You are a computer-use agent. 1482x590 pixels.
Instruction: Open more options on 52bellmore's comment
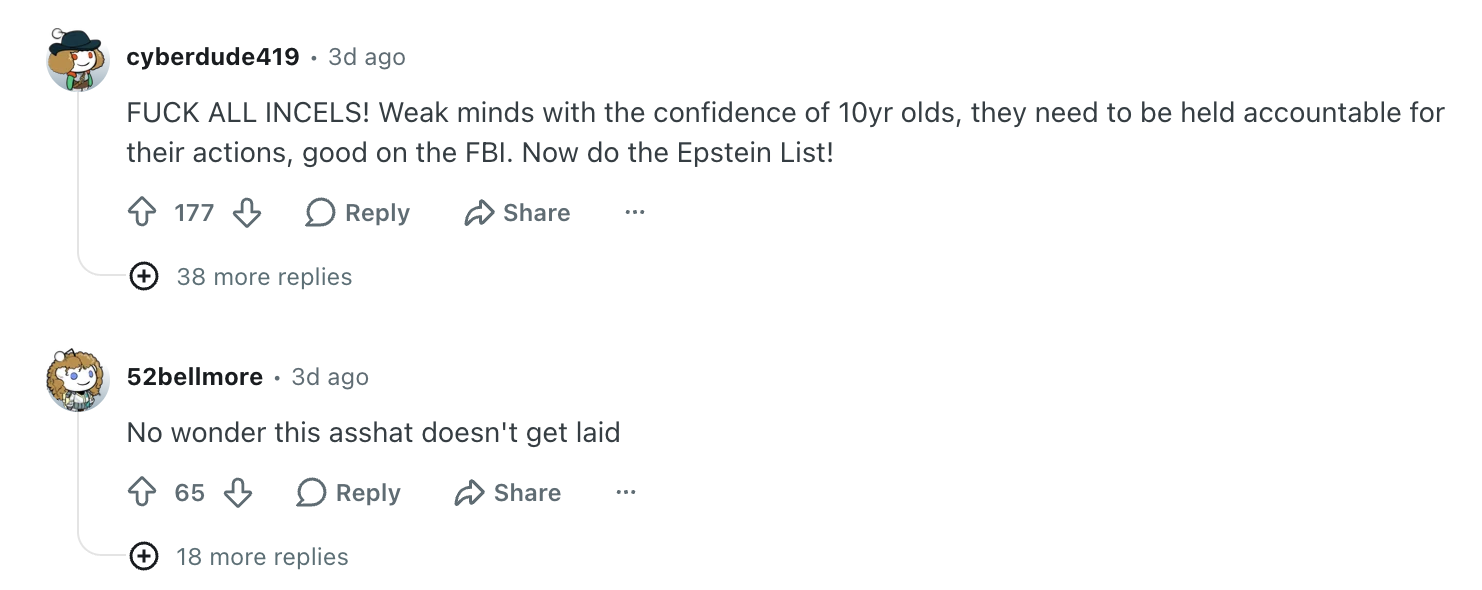(626, 493)
